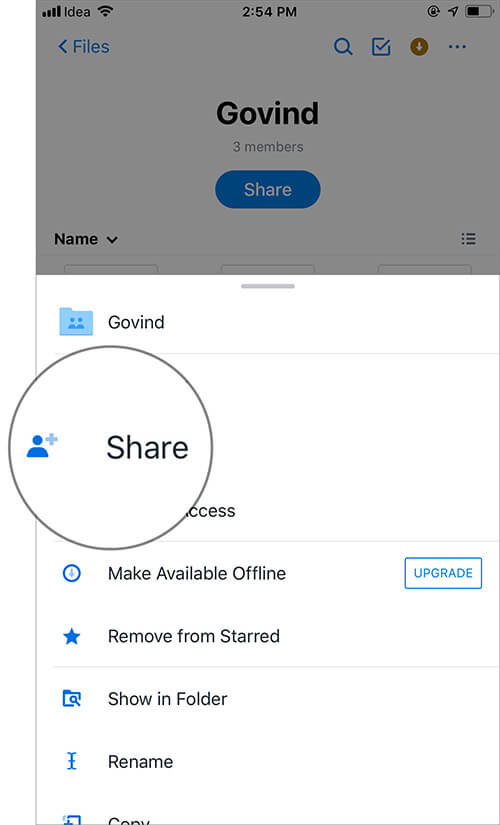Select Share in the action sheet
The width and height of the screenshot is (500, 825).
(147, 448)
